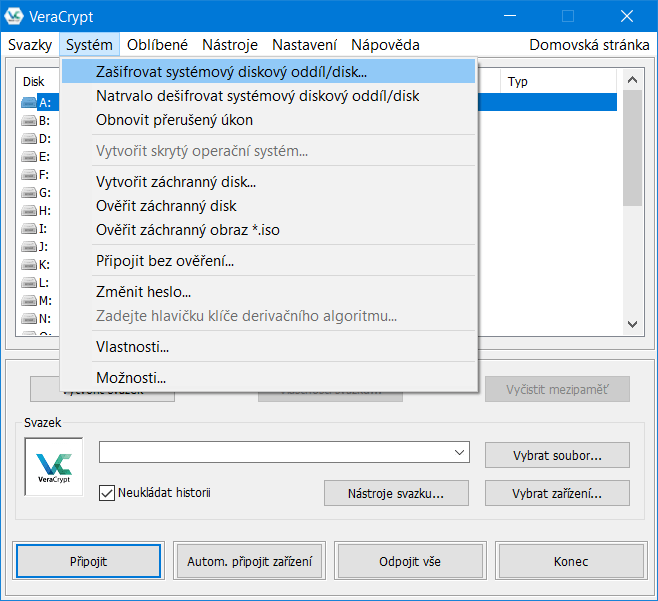The height and width of the screenshot is (601, 658).
Task: Click the drive list scroll up arrow
Action: click(x=632, y=80)
